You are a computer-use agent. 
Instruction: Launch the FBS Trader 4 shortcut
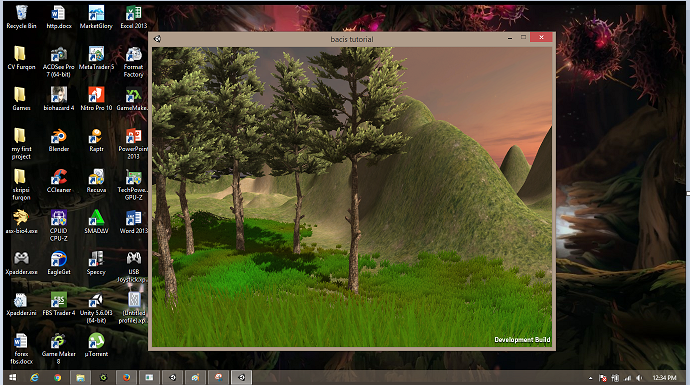pos(59,304)
